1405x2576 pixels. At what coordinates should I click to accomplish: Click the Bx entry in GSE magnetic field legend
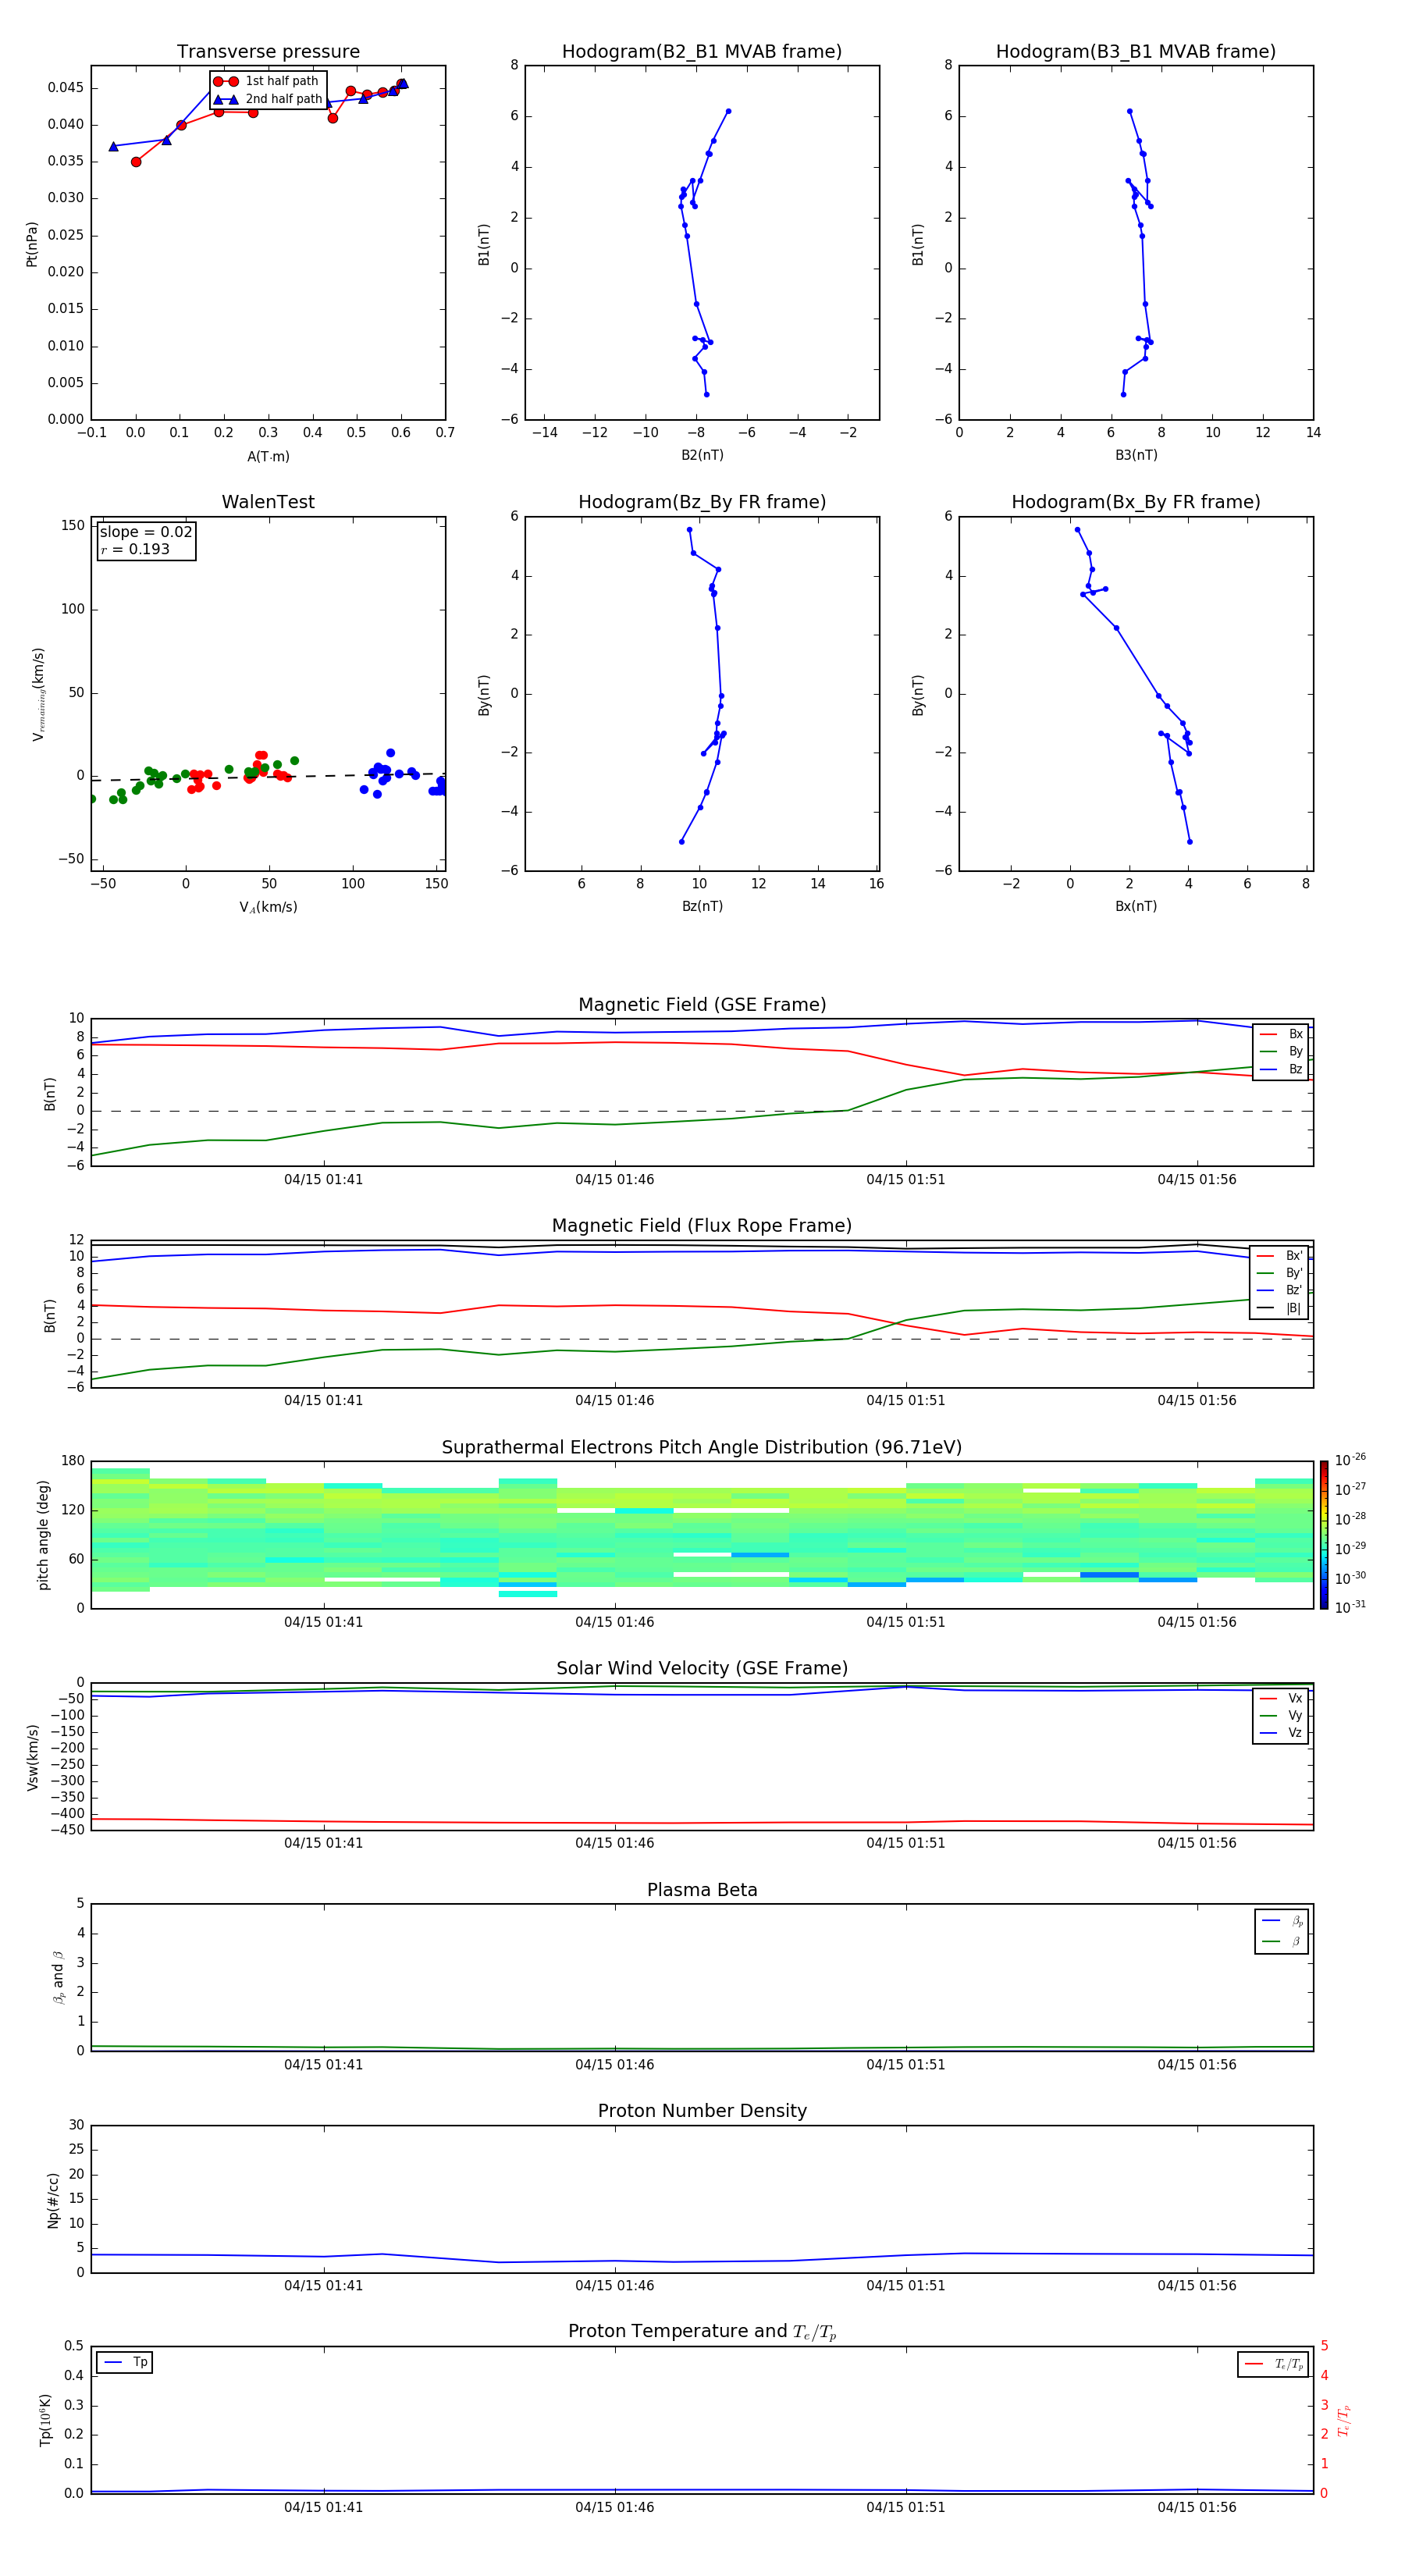click(x=1282, y=1034)
